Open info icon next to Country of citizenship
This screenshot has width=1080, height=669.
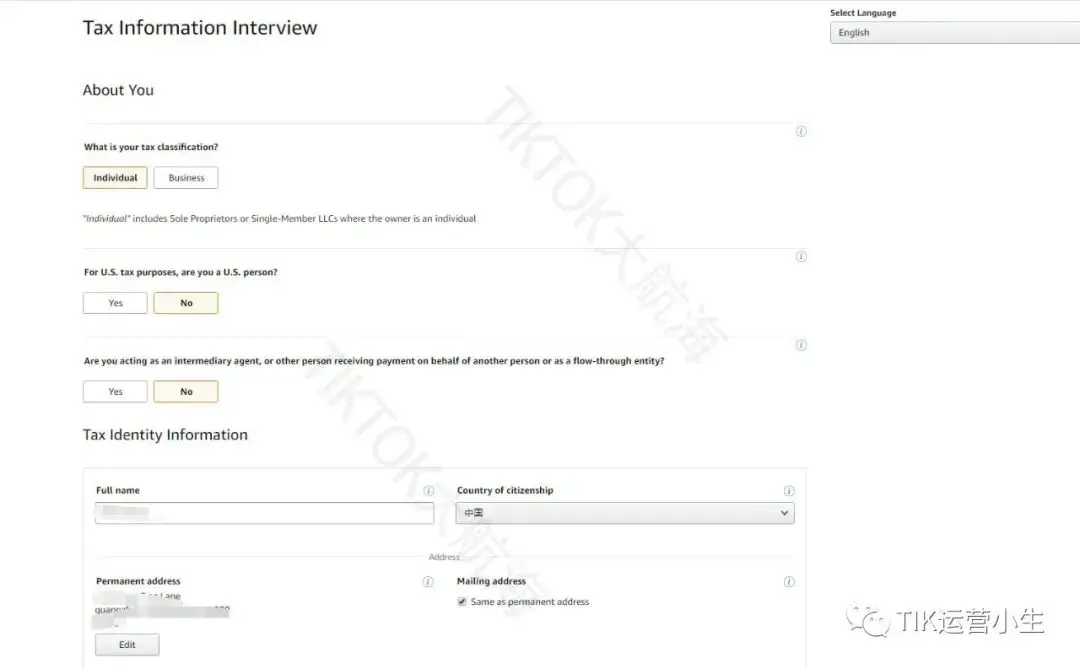pyautogui.click(x=789, y=491)
